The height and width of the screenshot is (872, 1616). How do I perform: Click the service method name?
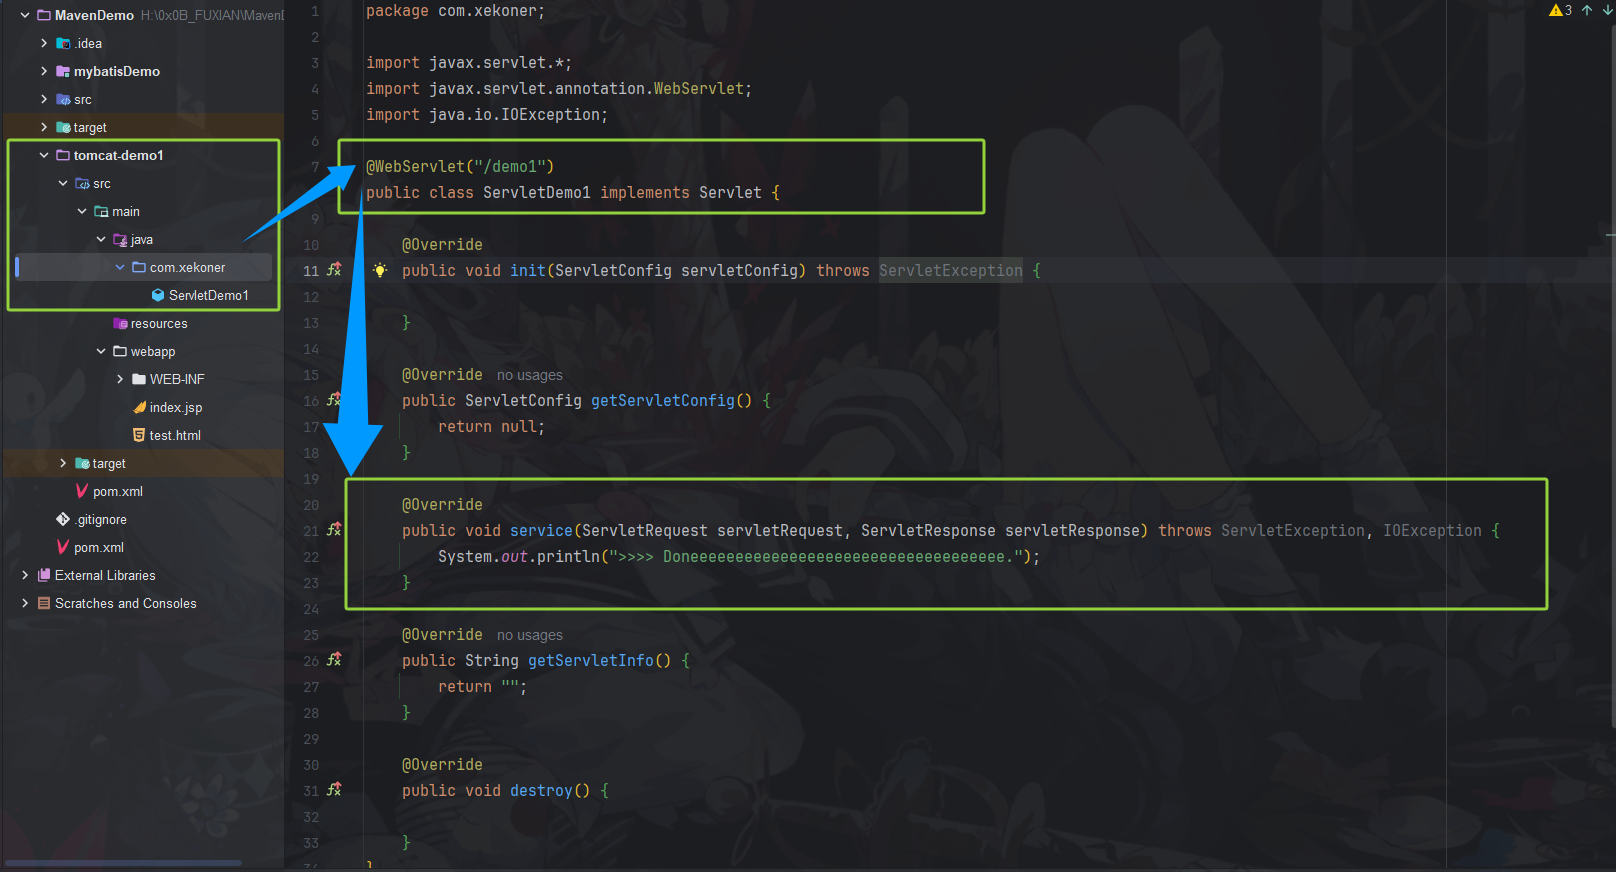click(541, 531)
